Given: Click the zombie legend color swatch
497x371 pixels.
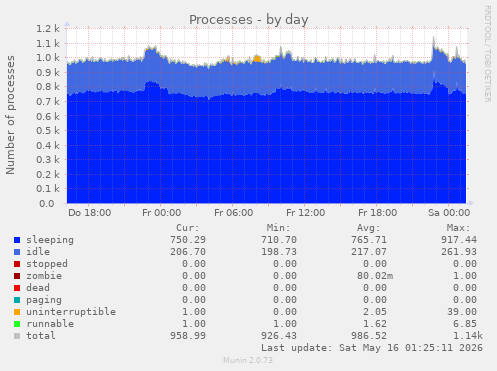Looking at the screenshot, I should (x=17, y=276).
